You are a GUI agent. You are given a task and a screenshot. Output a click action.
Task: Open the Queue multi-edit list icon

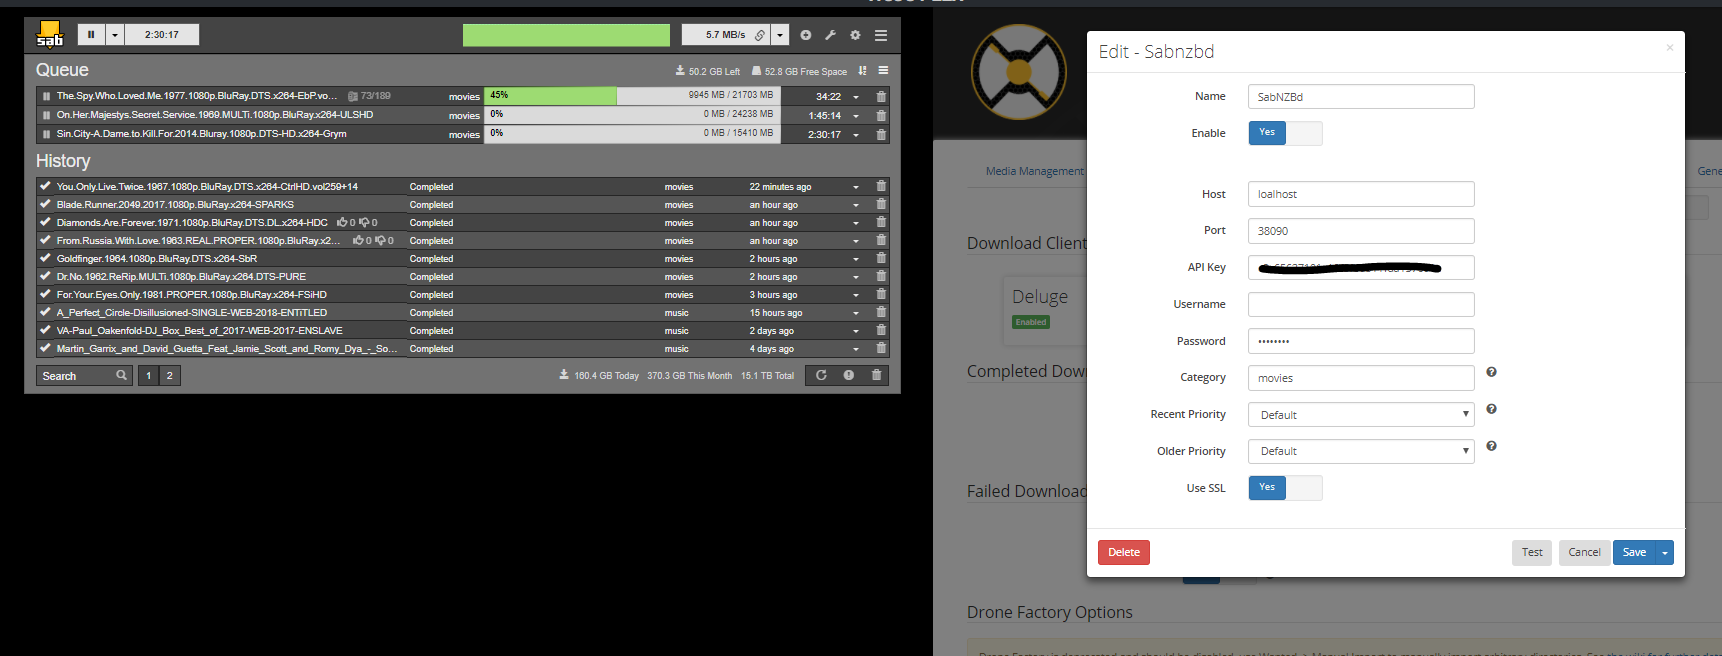pyautogui.click(x=883, y=71)
